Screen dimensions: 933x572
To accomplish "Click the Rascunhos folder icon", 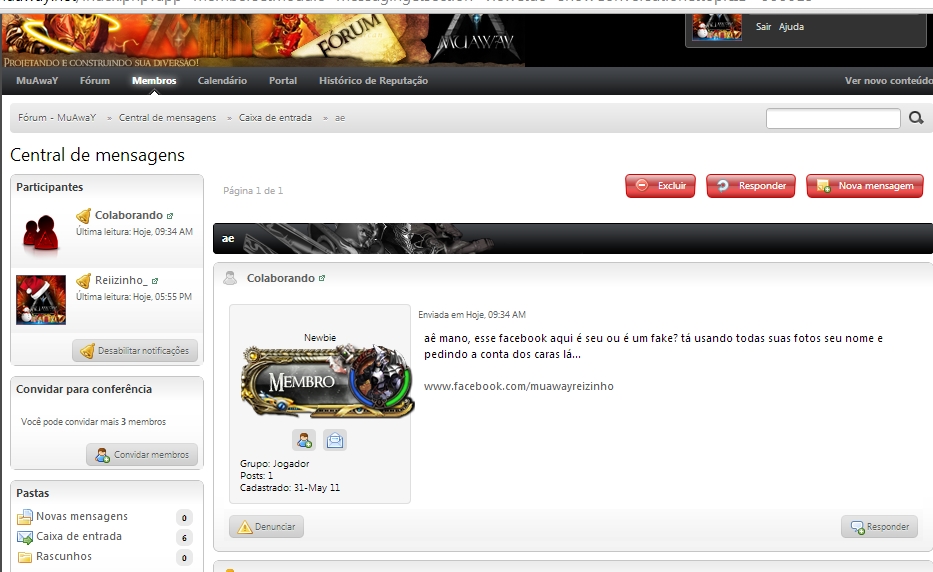I will pyautogui.click(x=25, y=557).
